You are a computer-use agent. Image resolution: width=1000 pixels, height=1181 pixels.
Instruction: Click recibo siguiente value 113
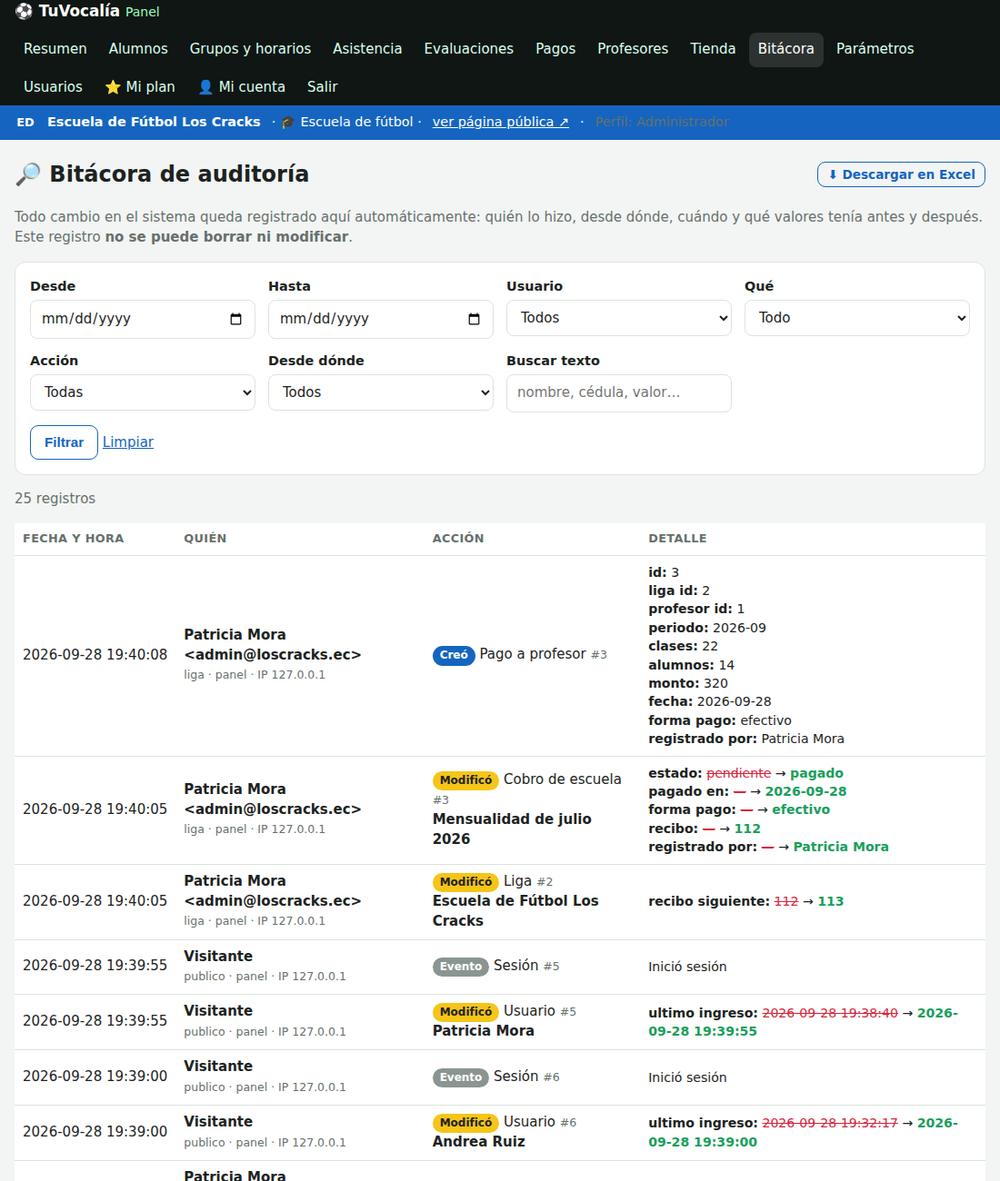point(831,902)
